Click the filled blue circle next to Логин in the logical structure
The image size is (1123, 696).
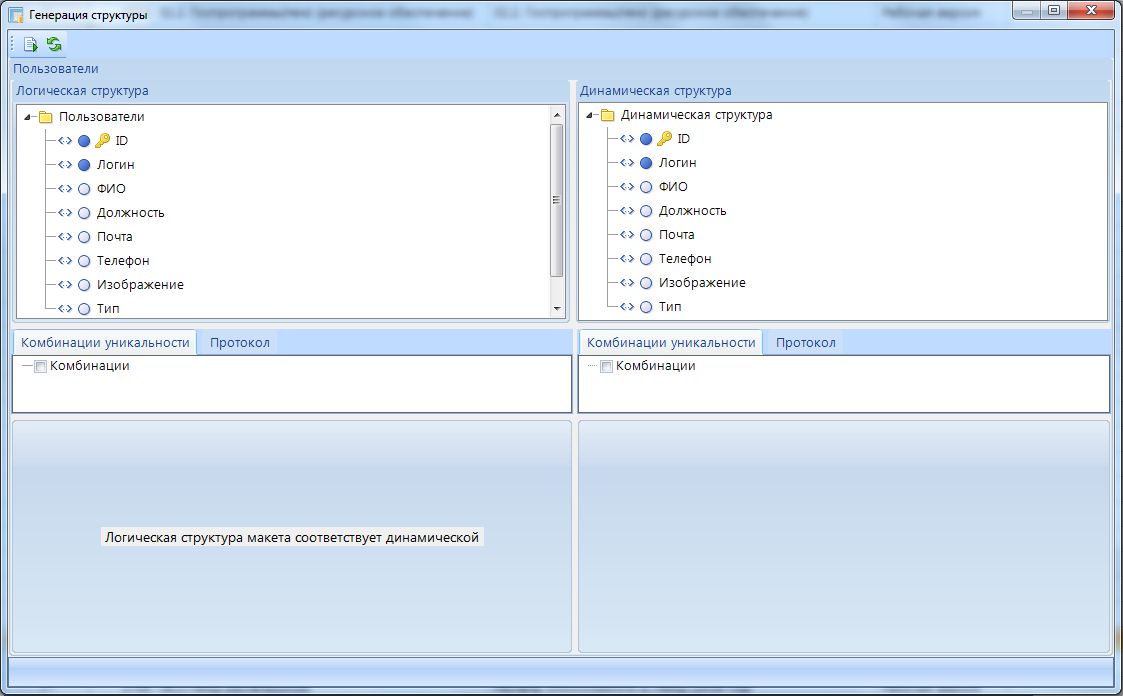tap(84, 165)
